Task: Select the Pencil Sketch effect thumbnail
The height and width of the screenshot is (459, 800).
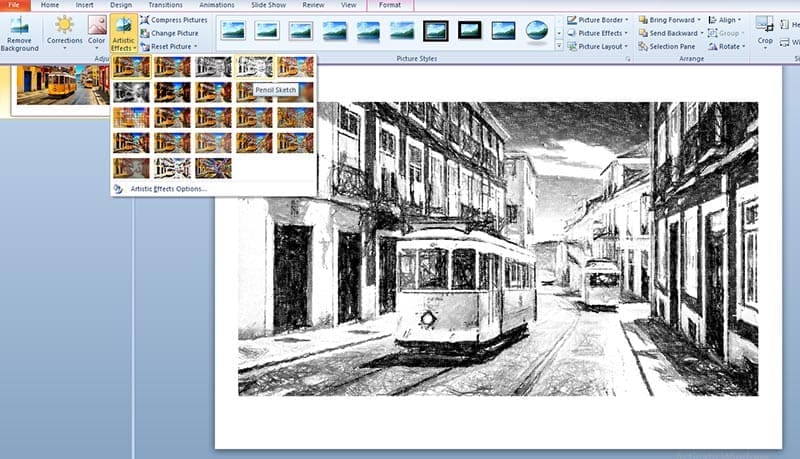Action: pos(255,67)
